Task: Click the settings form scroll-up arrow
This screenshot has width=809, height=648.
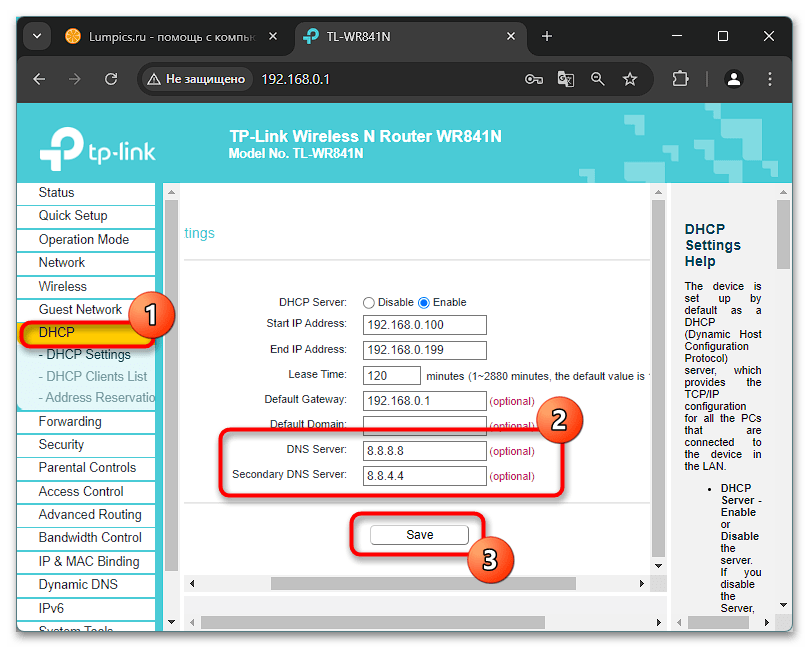Action: tap(658, 192)
